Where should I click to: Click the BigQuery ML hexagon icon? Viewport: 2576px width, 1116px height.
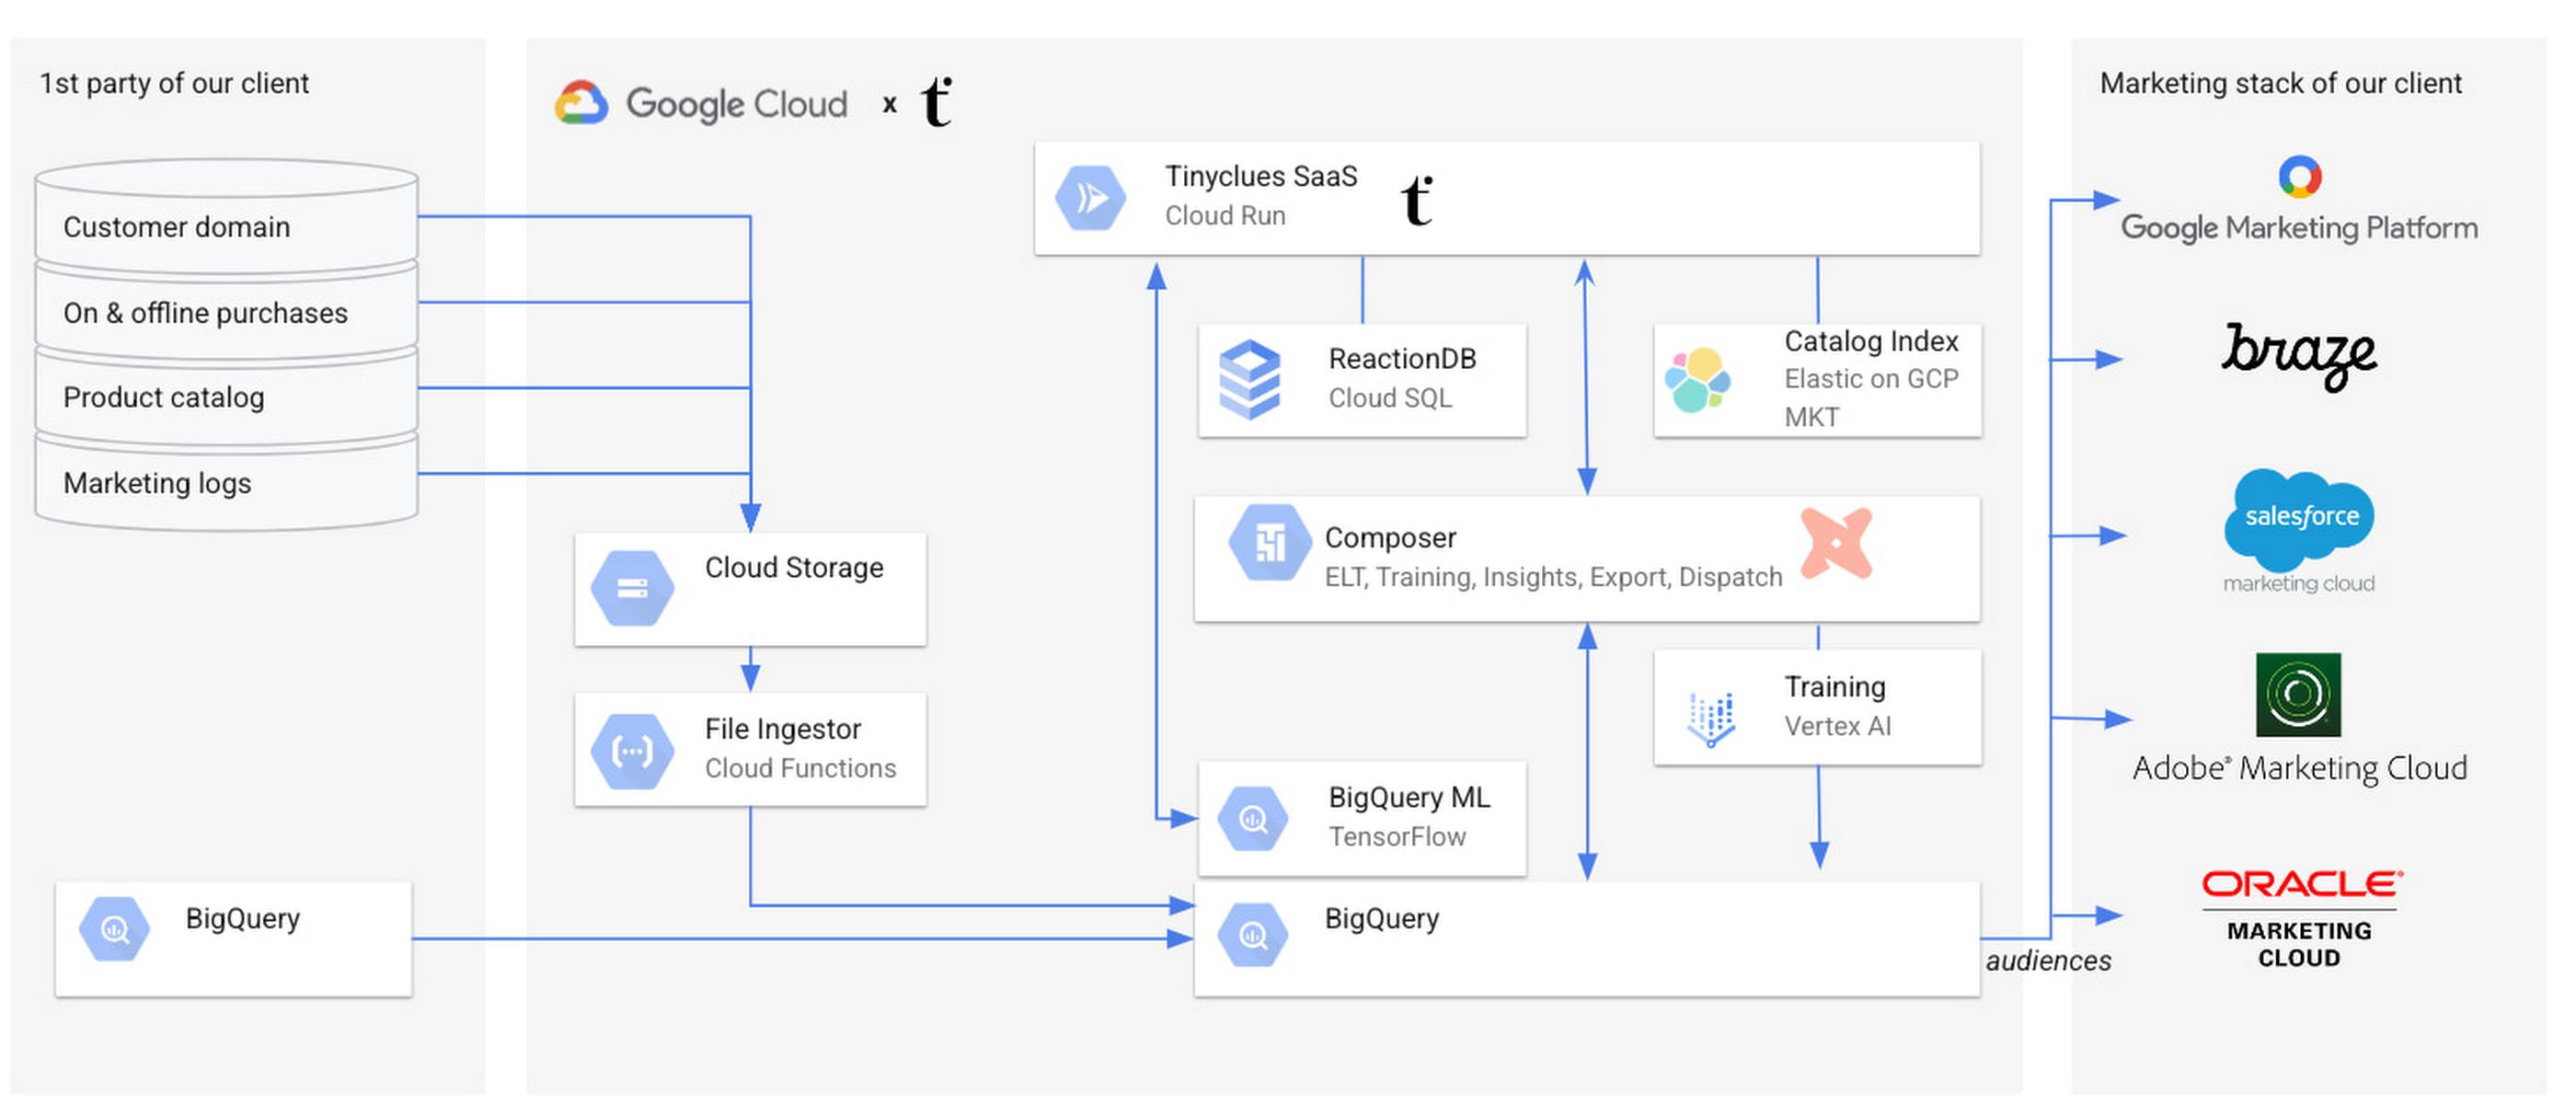[1252, 819]
